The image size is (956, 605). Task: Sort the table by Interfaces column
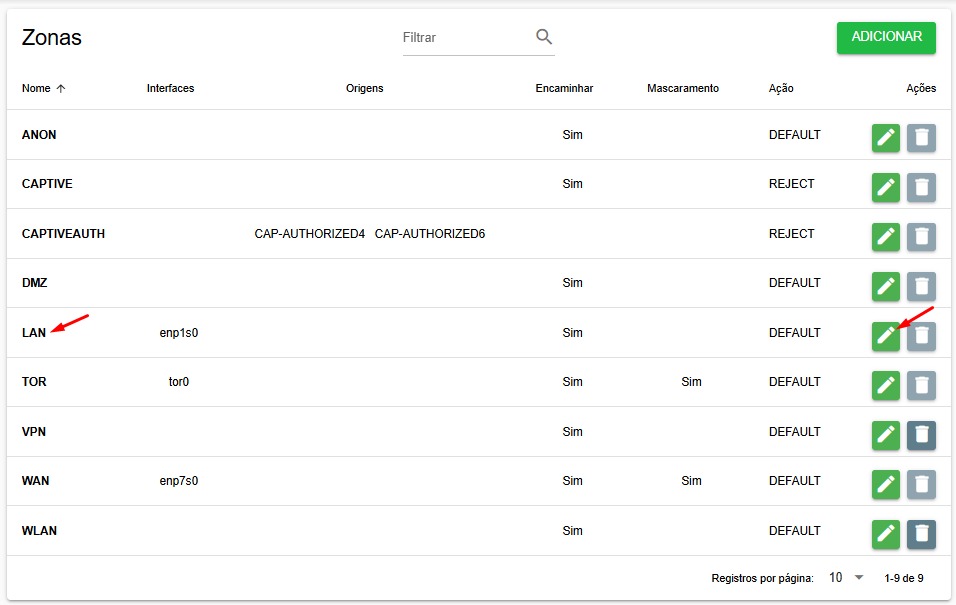(170, 88)
